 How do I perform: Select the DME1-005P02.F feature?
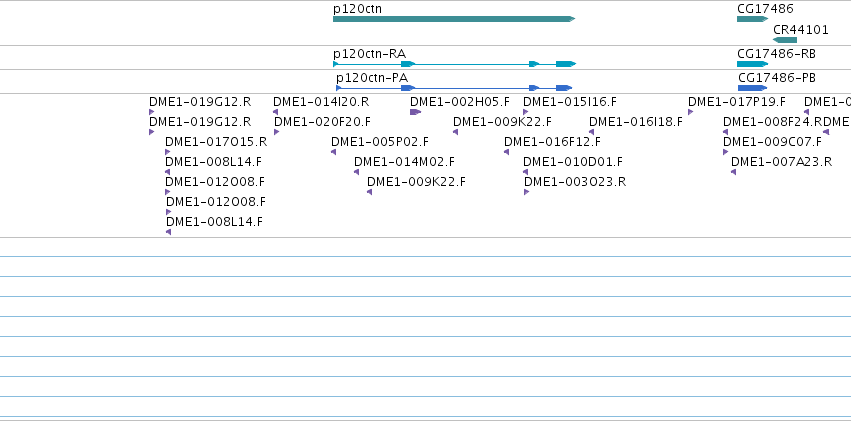coord(333,152)
